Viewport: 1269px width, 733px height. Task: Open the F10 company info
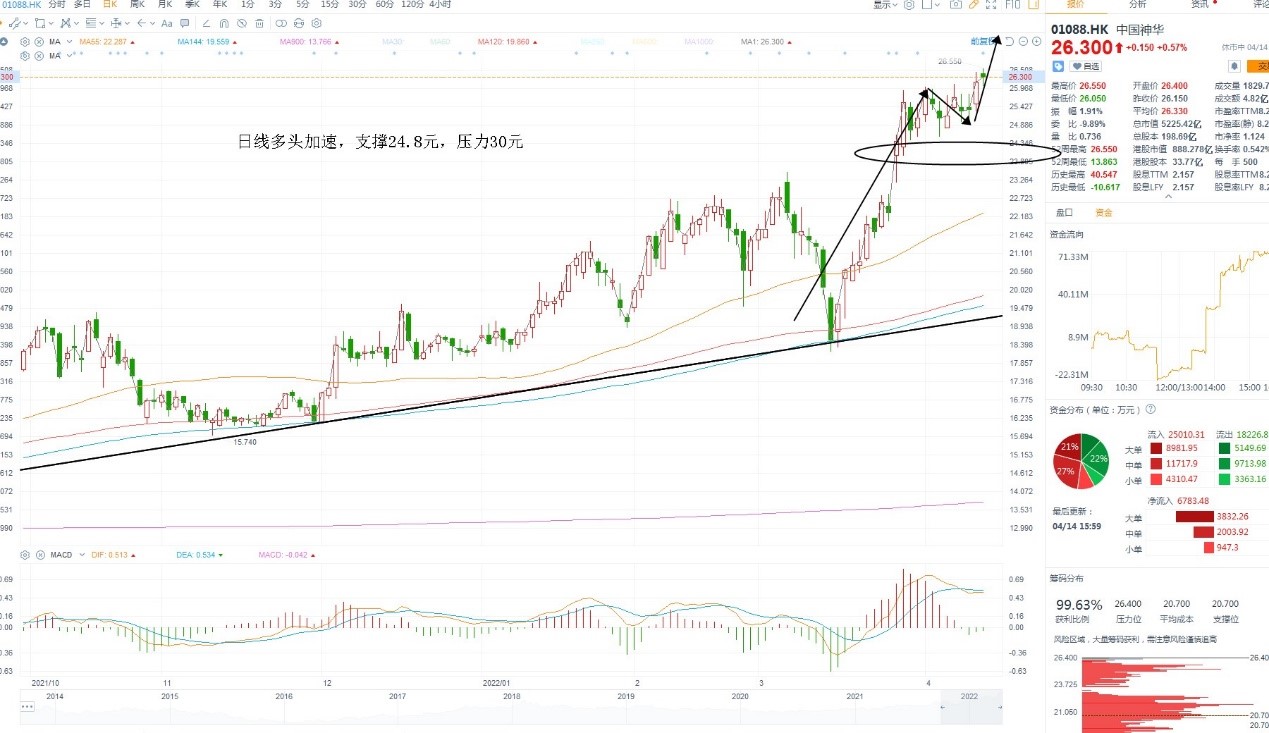point(1012,5)
